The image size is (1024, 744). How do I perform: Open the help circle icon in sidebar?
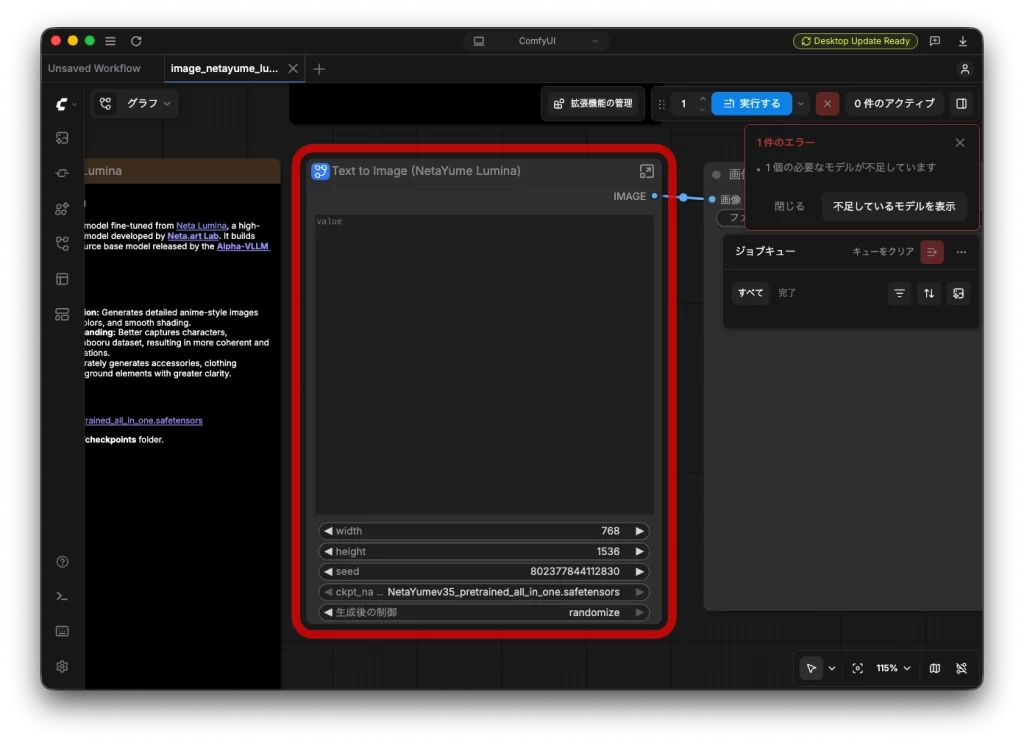tap(62, 562)
